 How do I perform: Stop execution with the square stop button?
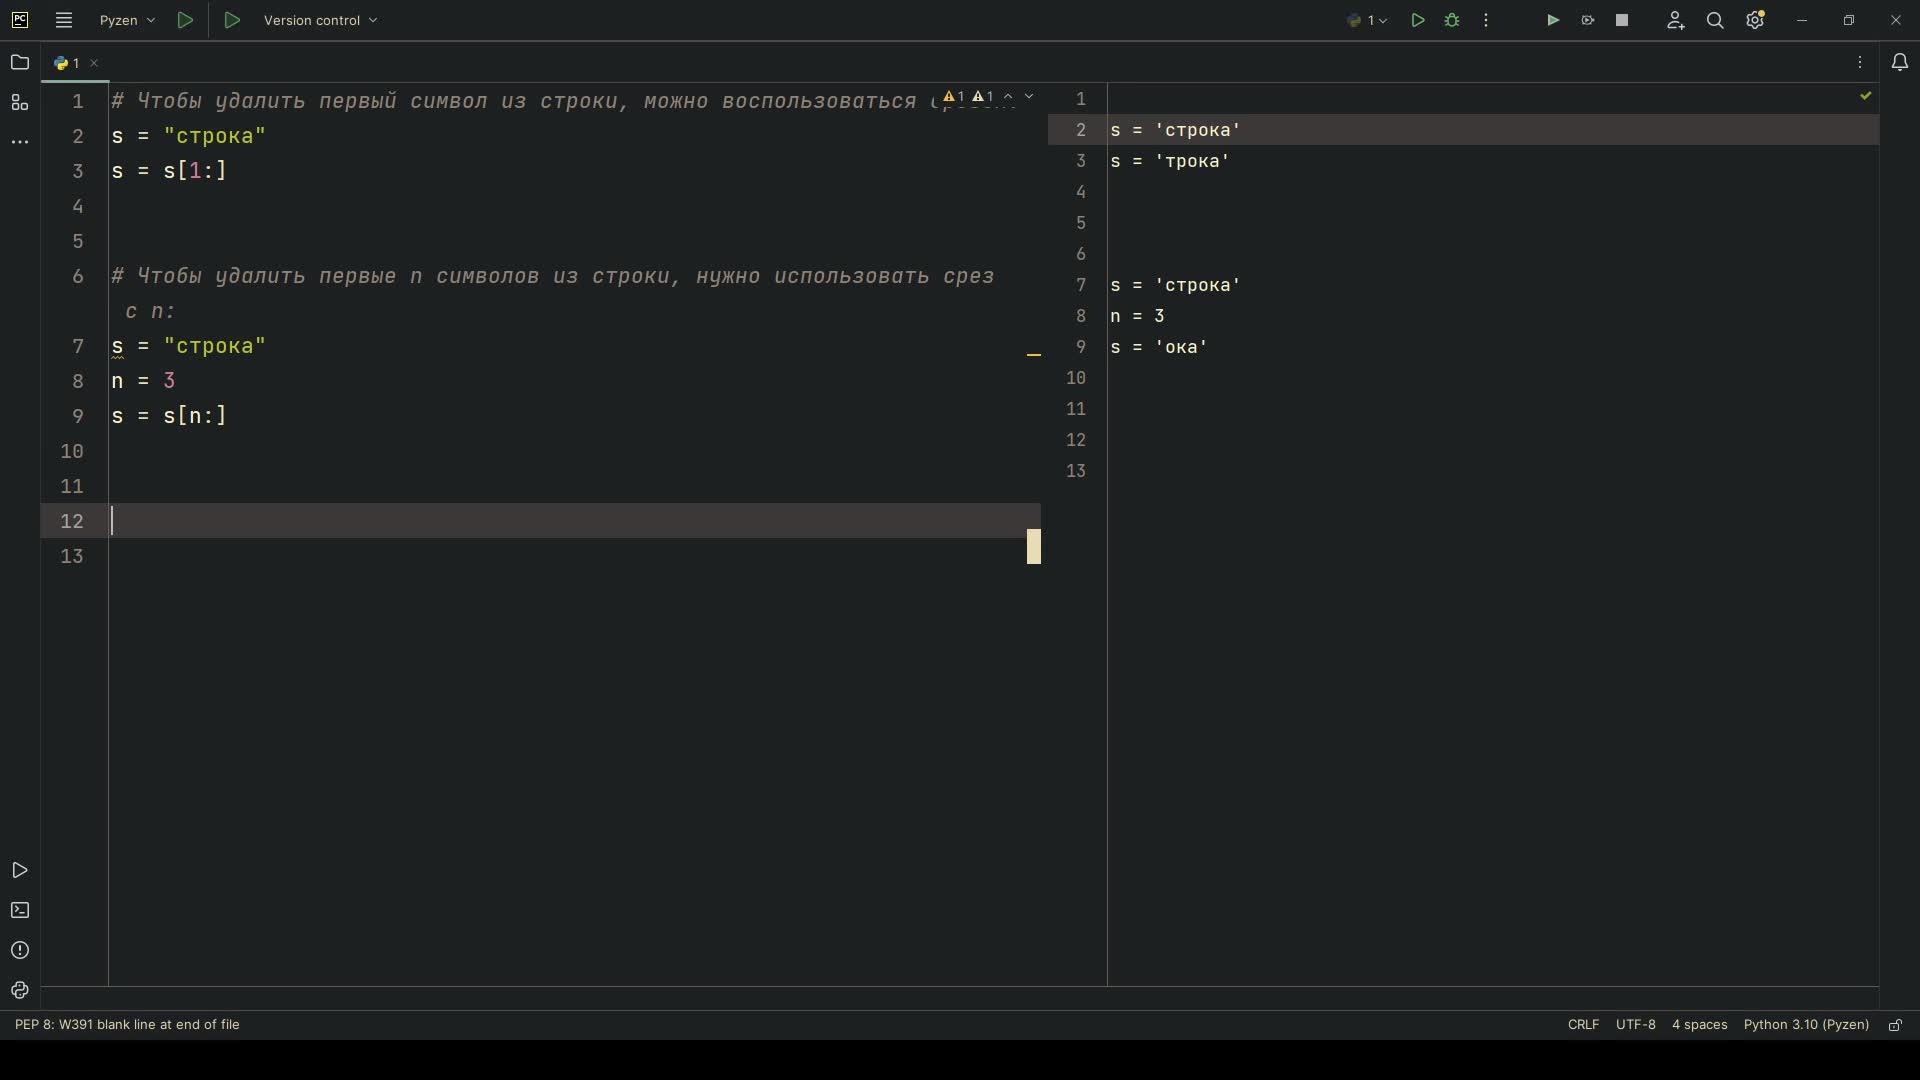click(1622, 20)
